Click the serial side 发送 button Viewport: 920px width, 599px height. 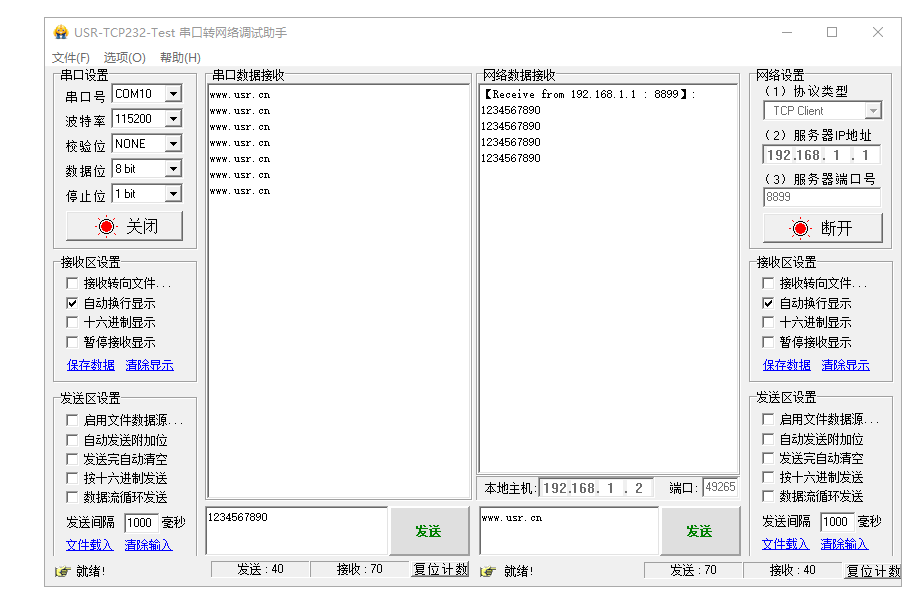[428, 531]
